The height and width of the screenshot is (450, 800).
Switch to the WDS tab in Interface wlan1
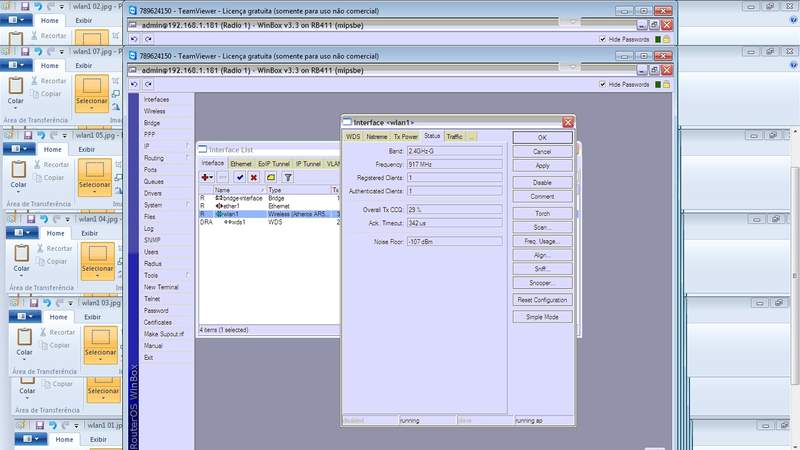353,137
